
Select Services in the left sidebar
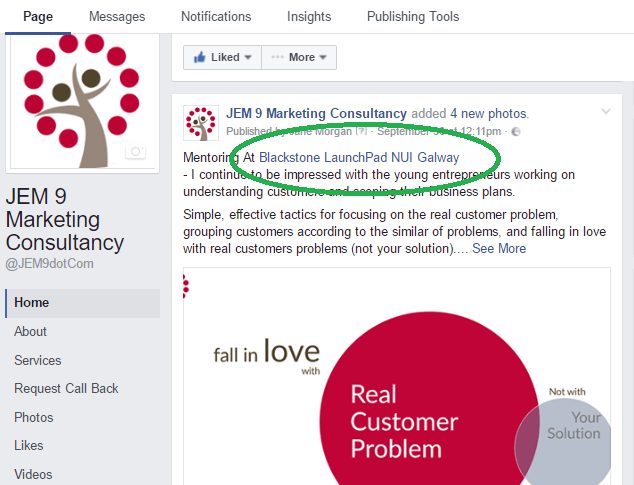(x=38, y=360)
